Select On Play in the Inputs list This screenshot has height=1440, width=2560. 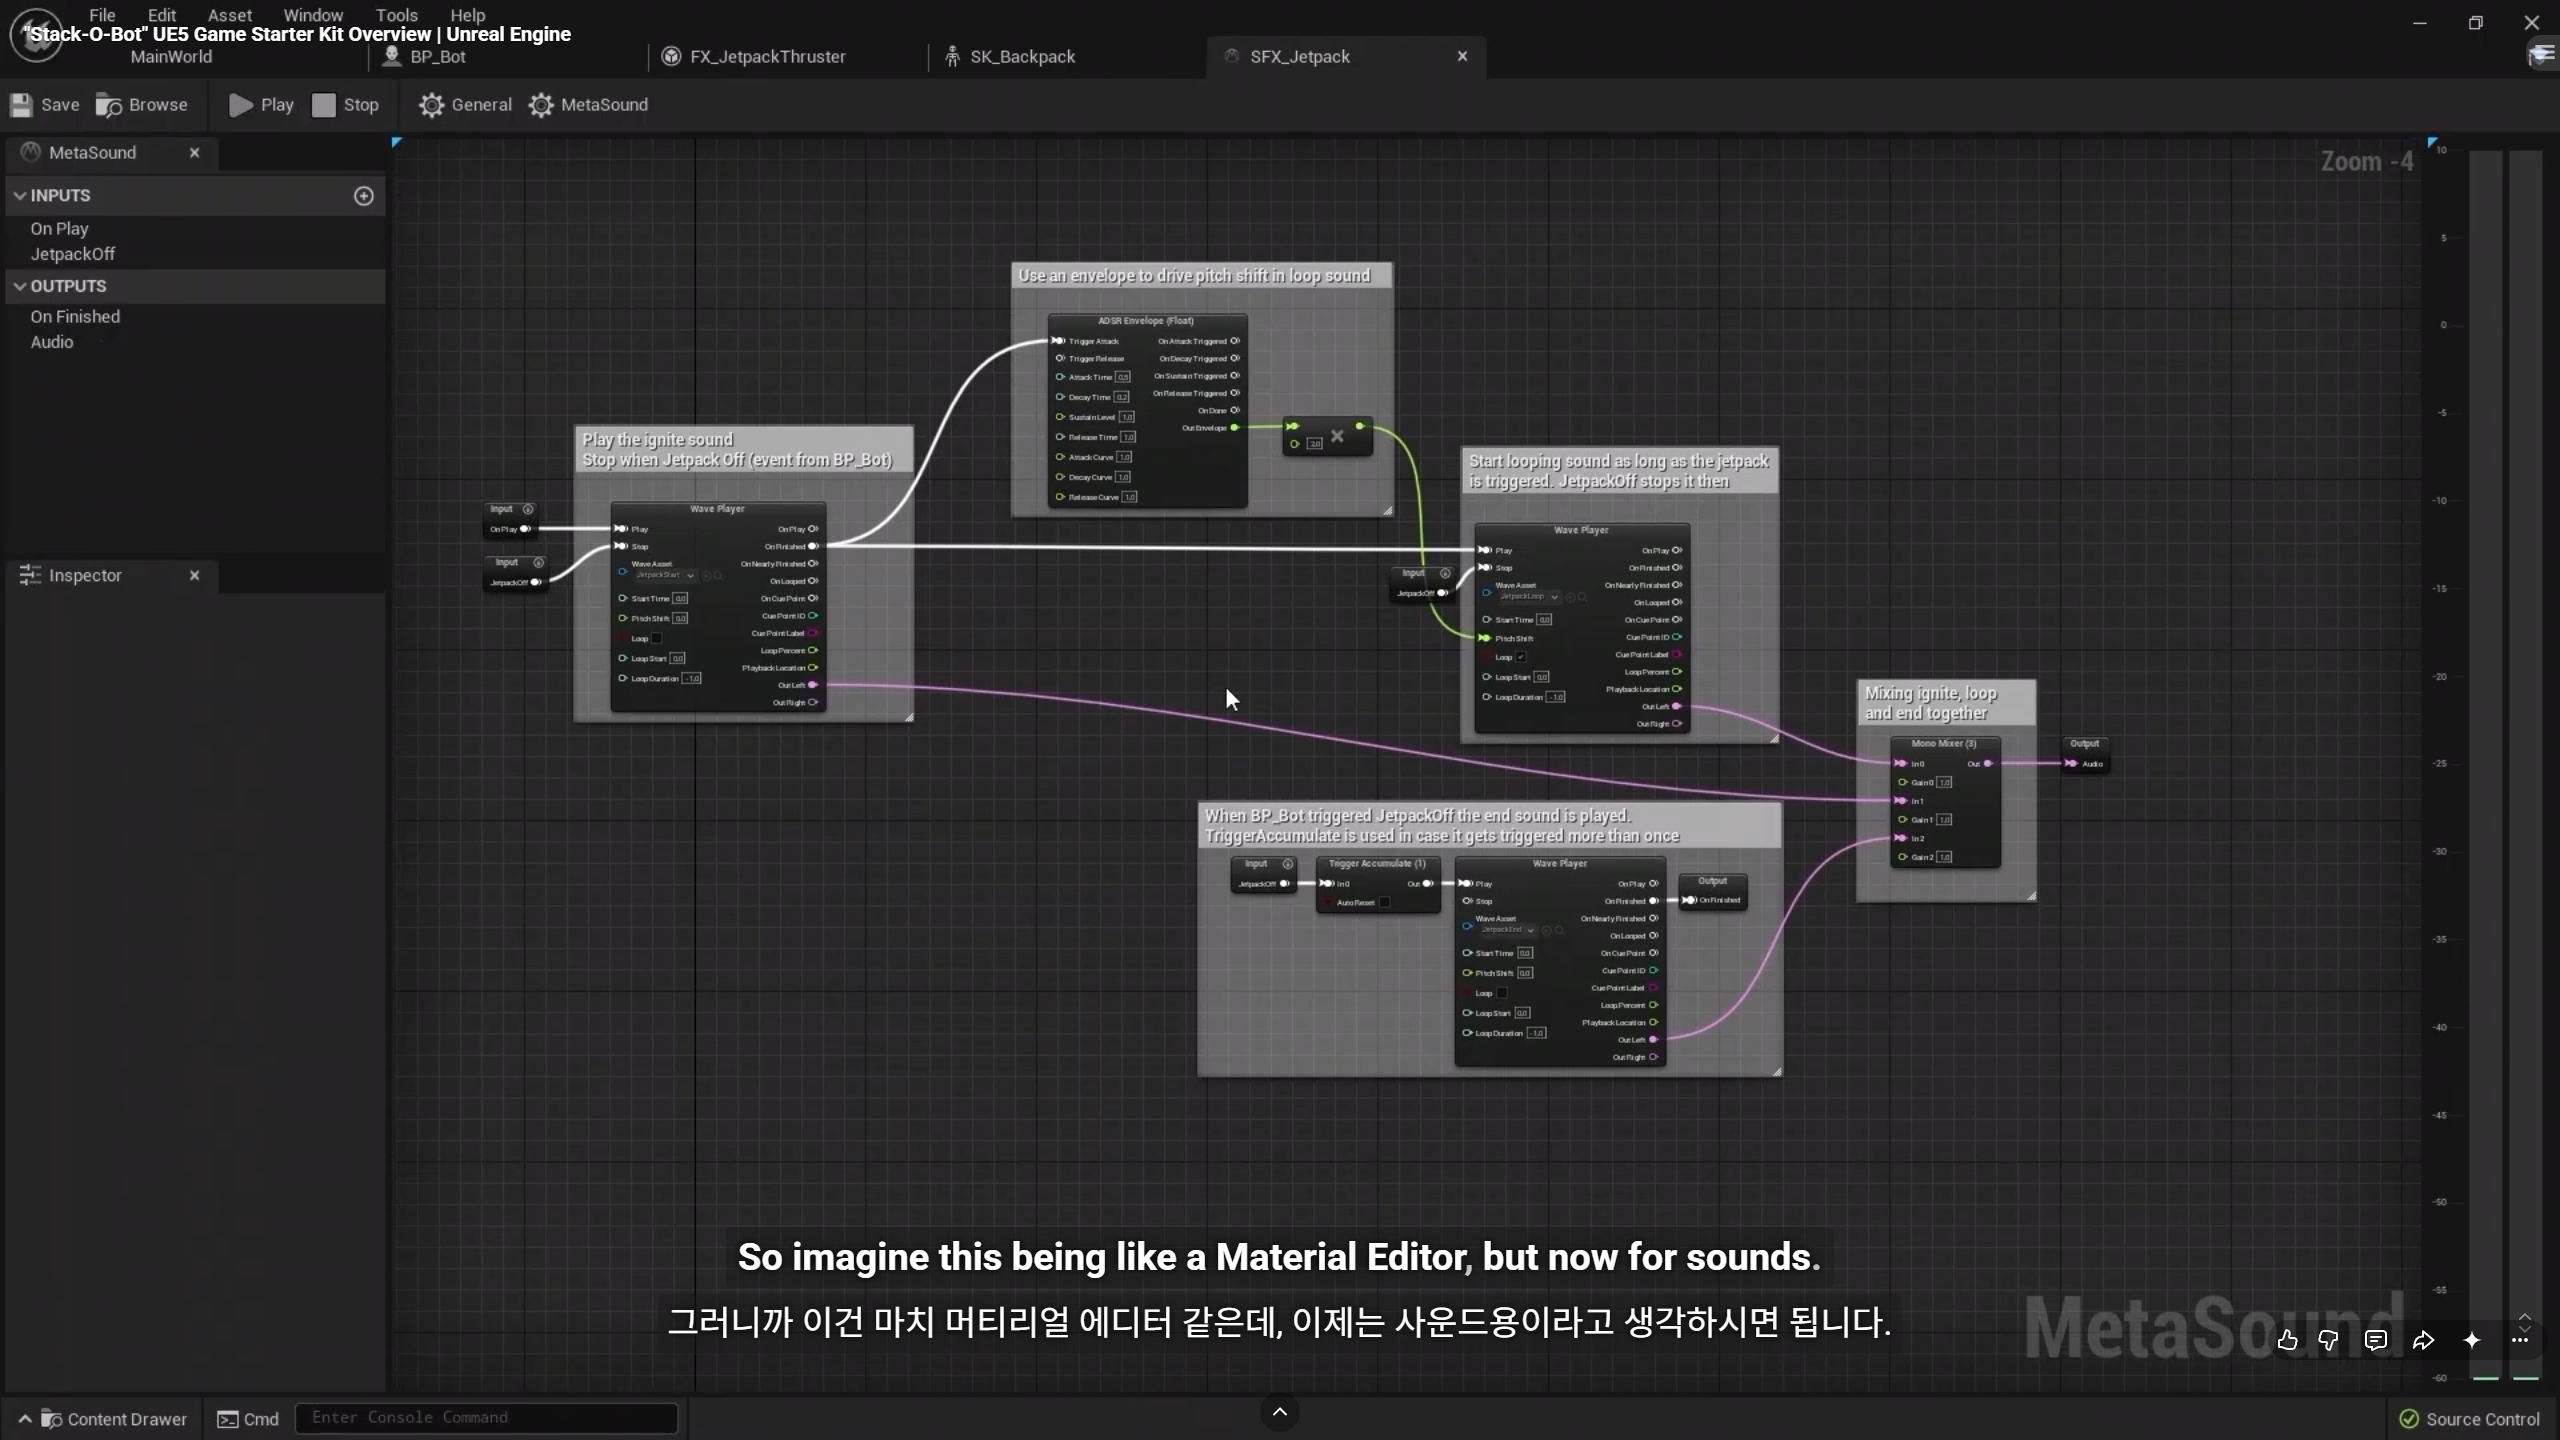coord(59,229)
